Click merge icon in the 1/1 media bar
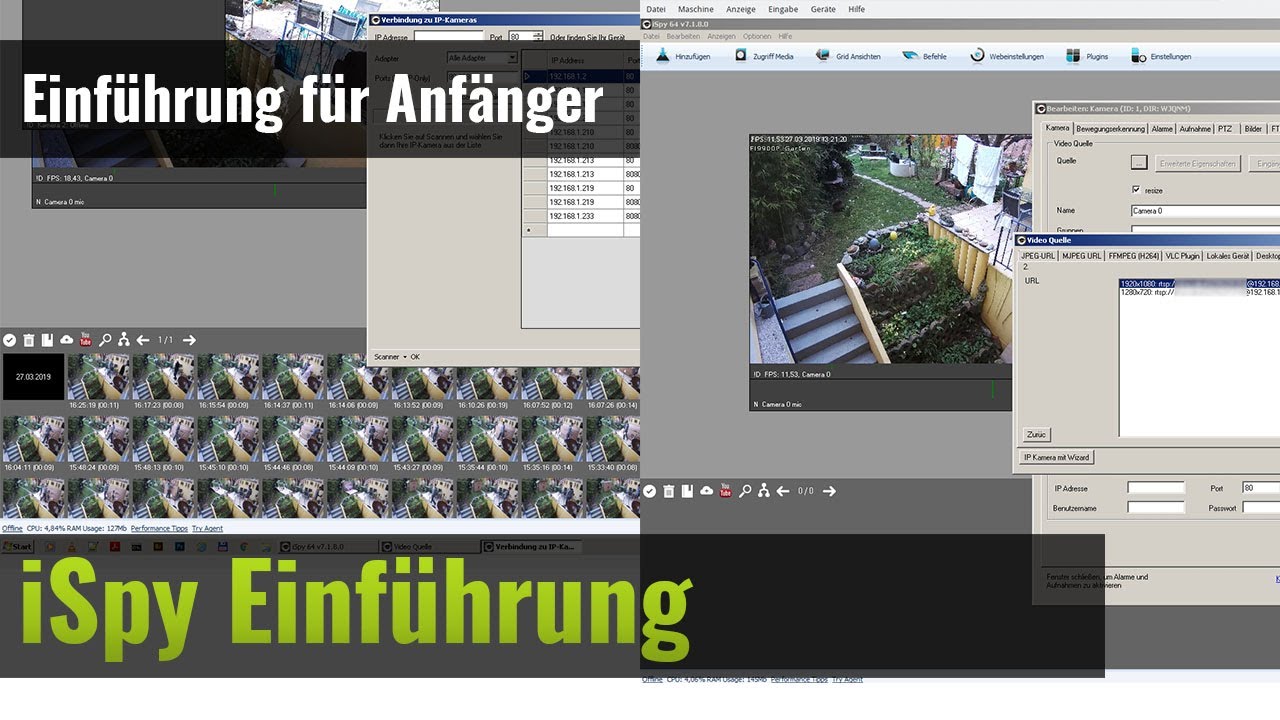 pyautogui.click(x=123, y=340)
